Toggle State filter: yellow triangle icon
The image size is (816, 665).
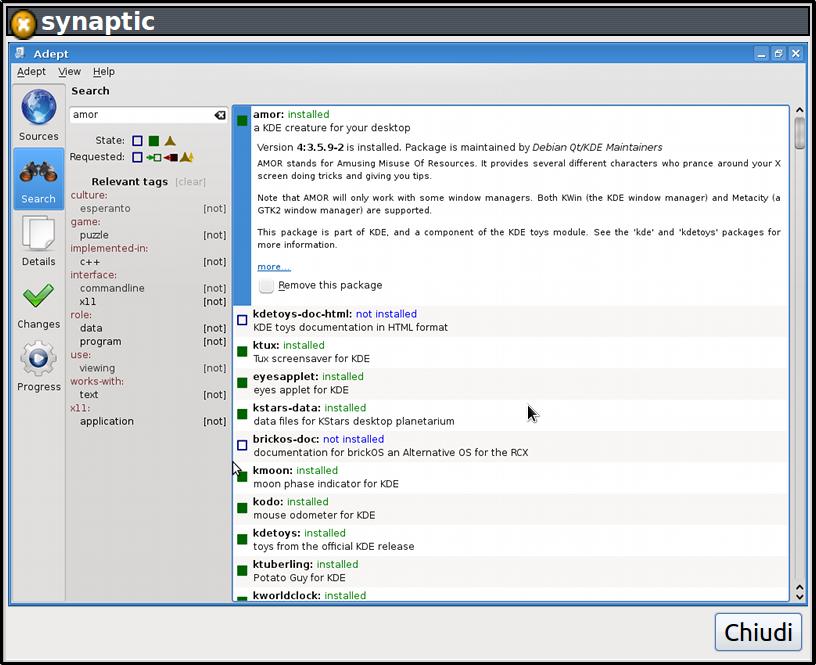click(170, 140)
